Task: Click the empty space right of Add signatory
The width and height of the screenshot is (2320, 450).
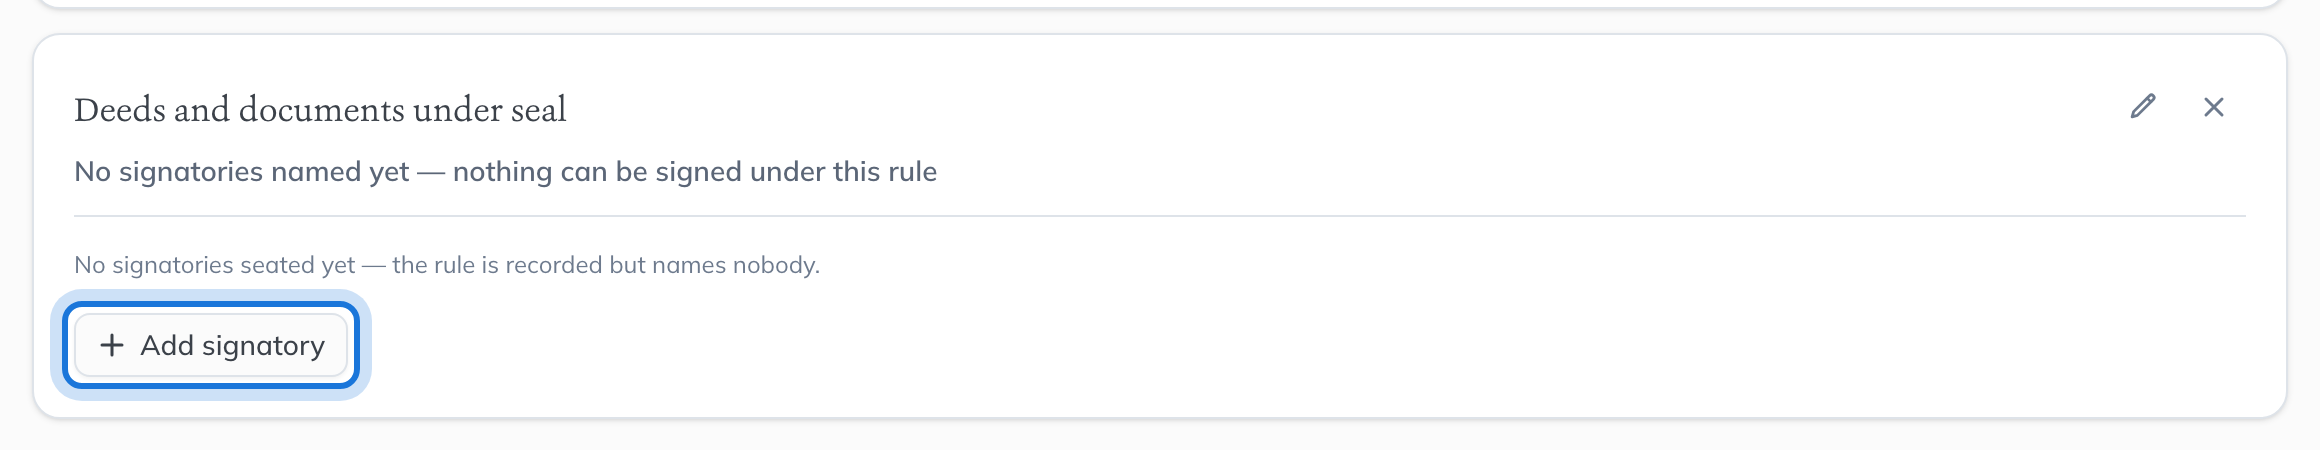Action: tap(1300, 345)
